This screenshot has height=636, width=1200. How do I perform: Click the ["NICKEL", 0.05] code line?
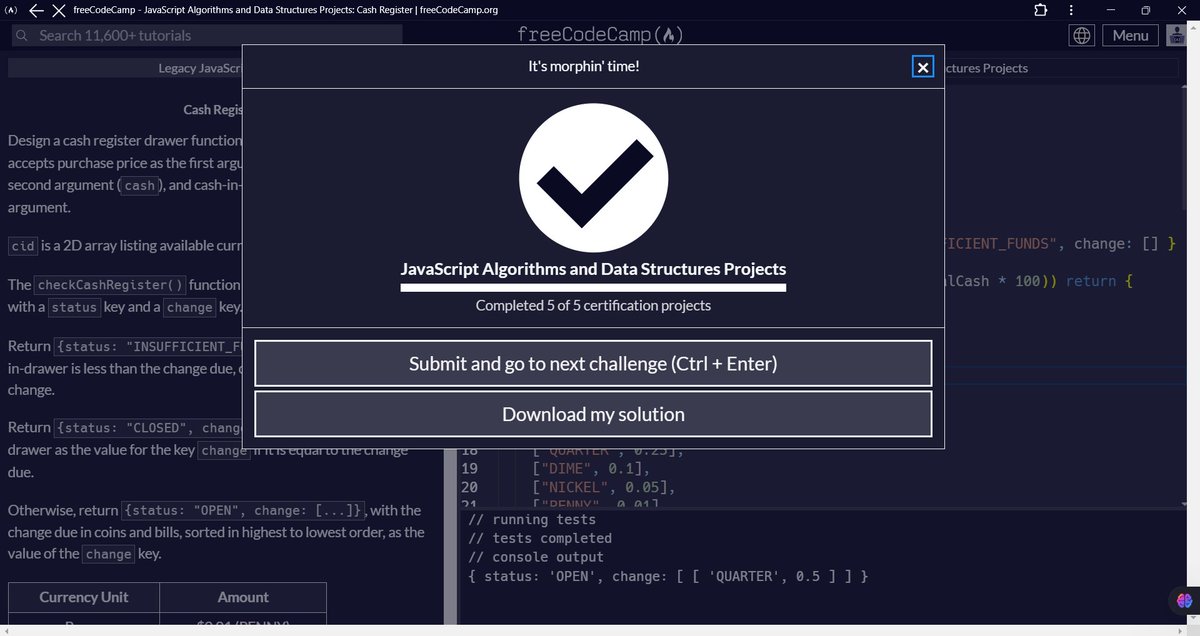[x=604, y=488]
